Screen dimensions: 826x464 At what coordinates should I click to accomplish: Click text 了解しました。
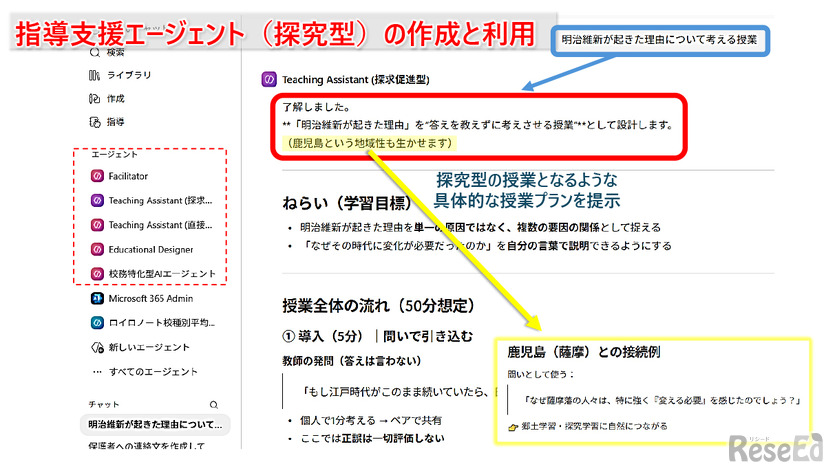pyautogui.click(x=317, y=107)
